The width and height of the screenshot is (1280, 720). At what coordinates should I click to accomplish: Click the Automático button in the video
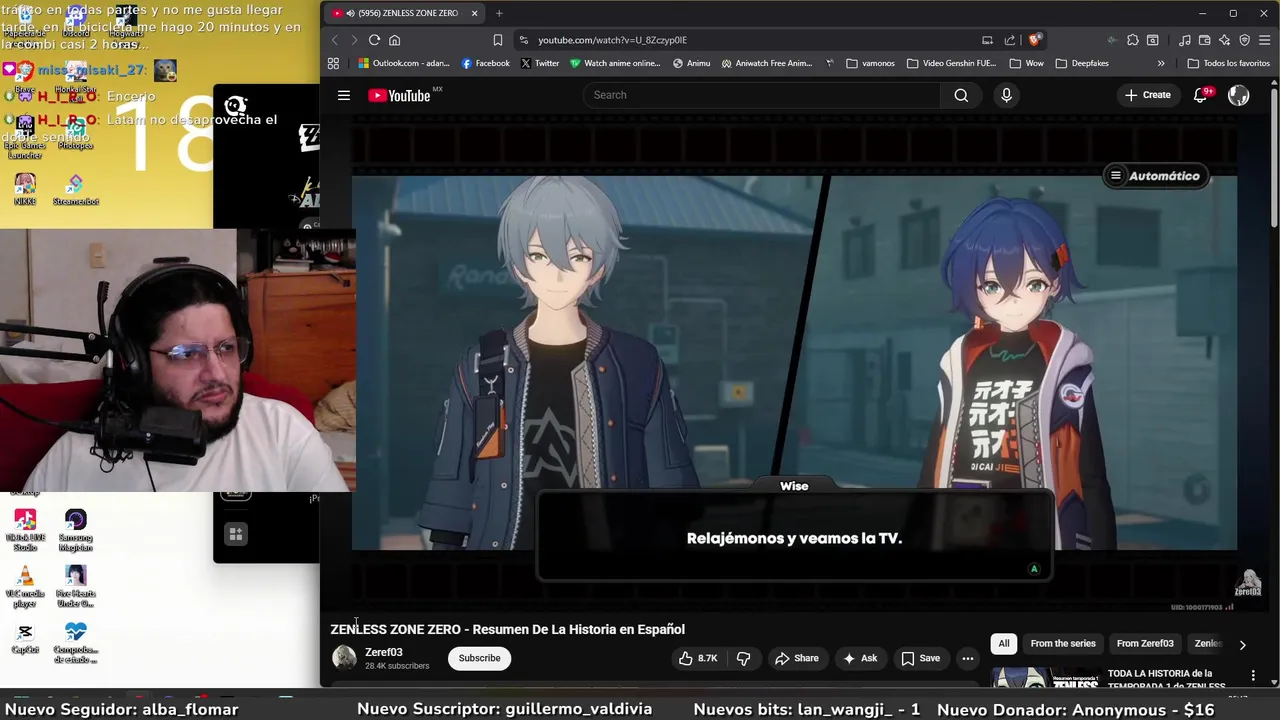tap(1155, 176)
